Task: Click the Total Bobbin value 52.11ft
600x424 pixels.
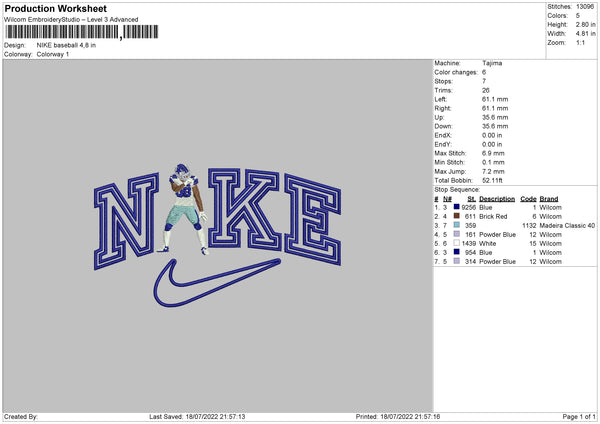Action: click(x=492, y=180)
